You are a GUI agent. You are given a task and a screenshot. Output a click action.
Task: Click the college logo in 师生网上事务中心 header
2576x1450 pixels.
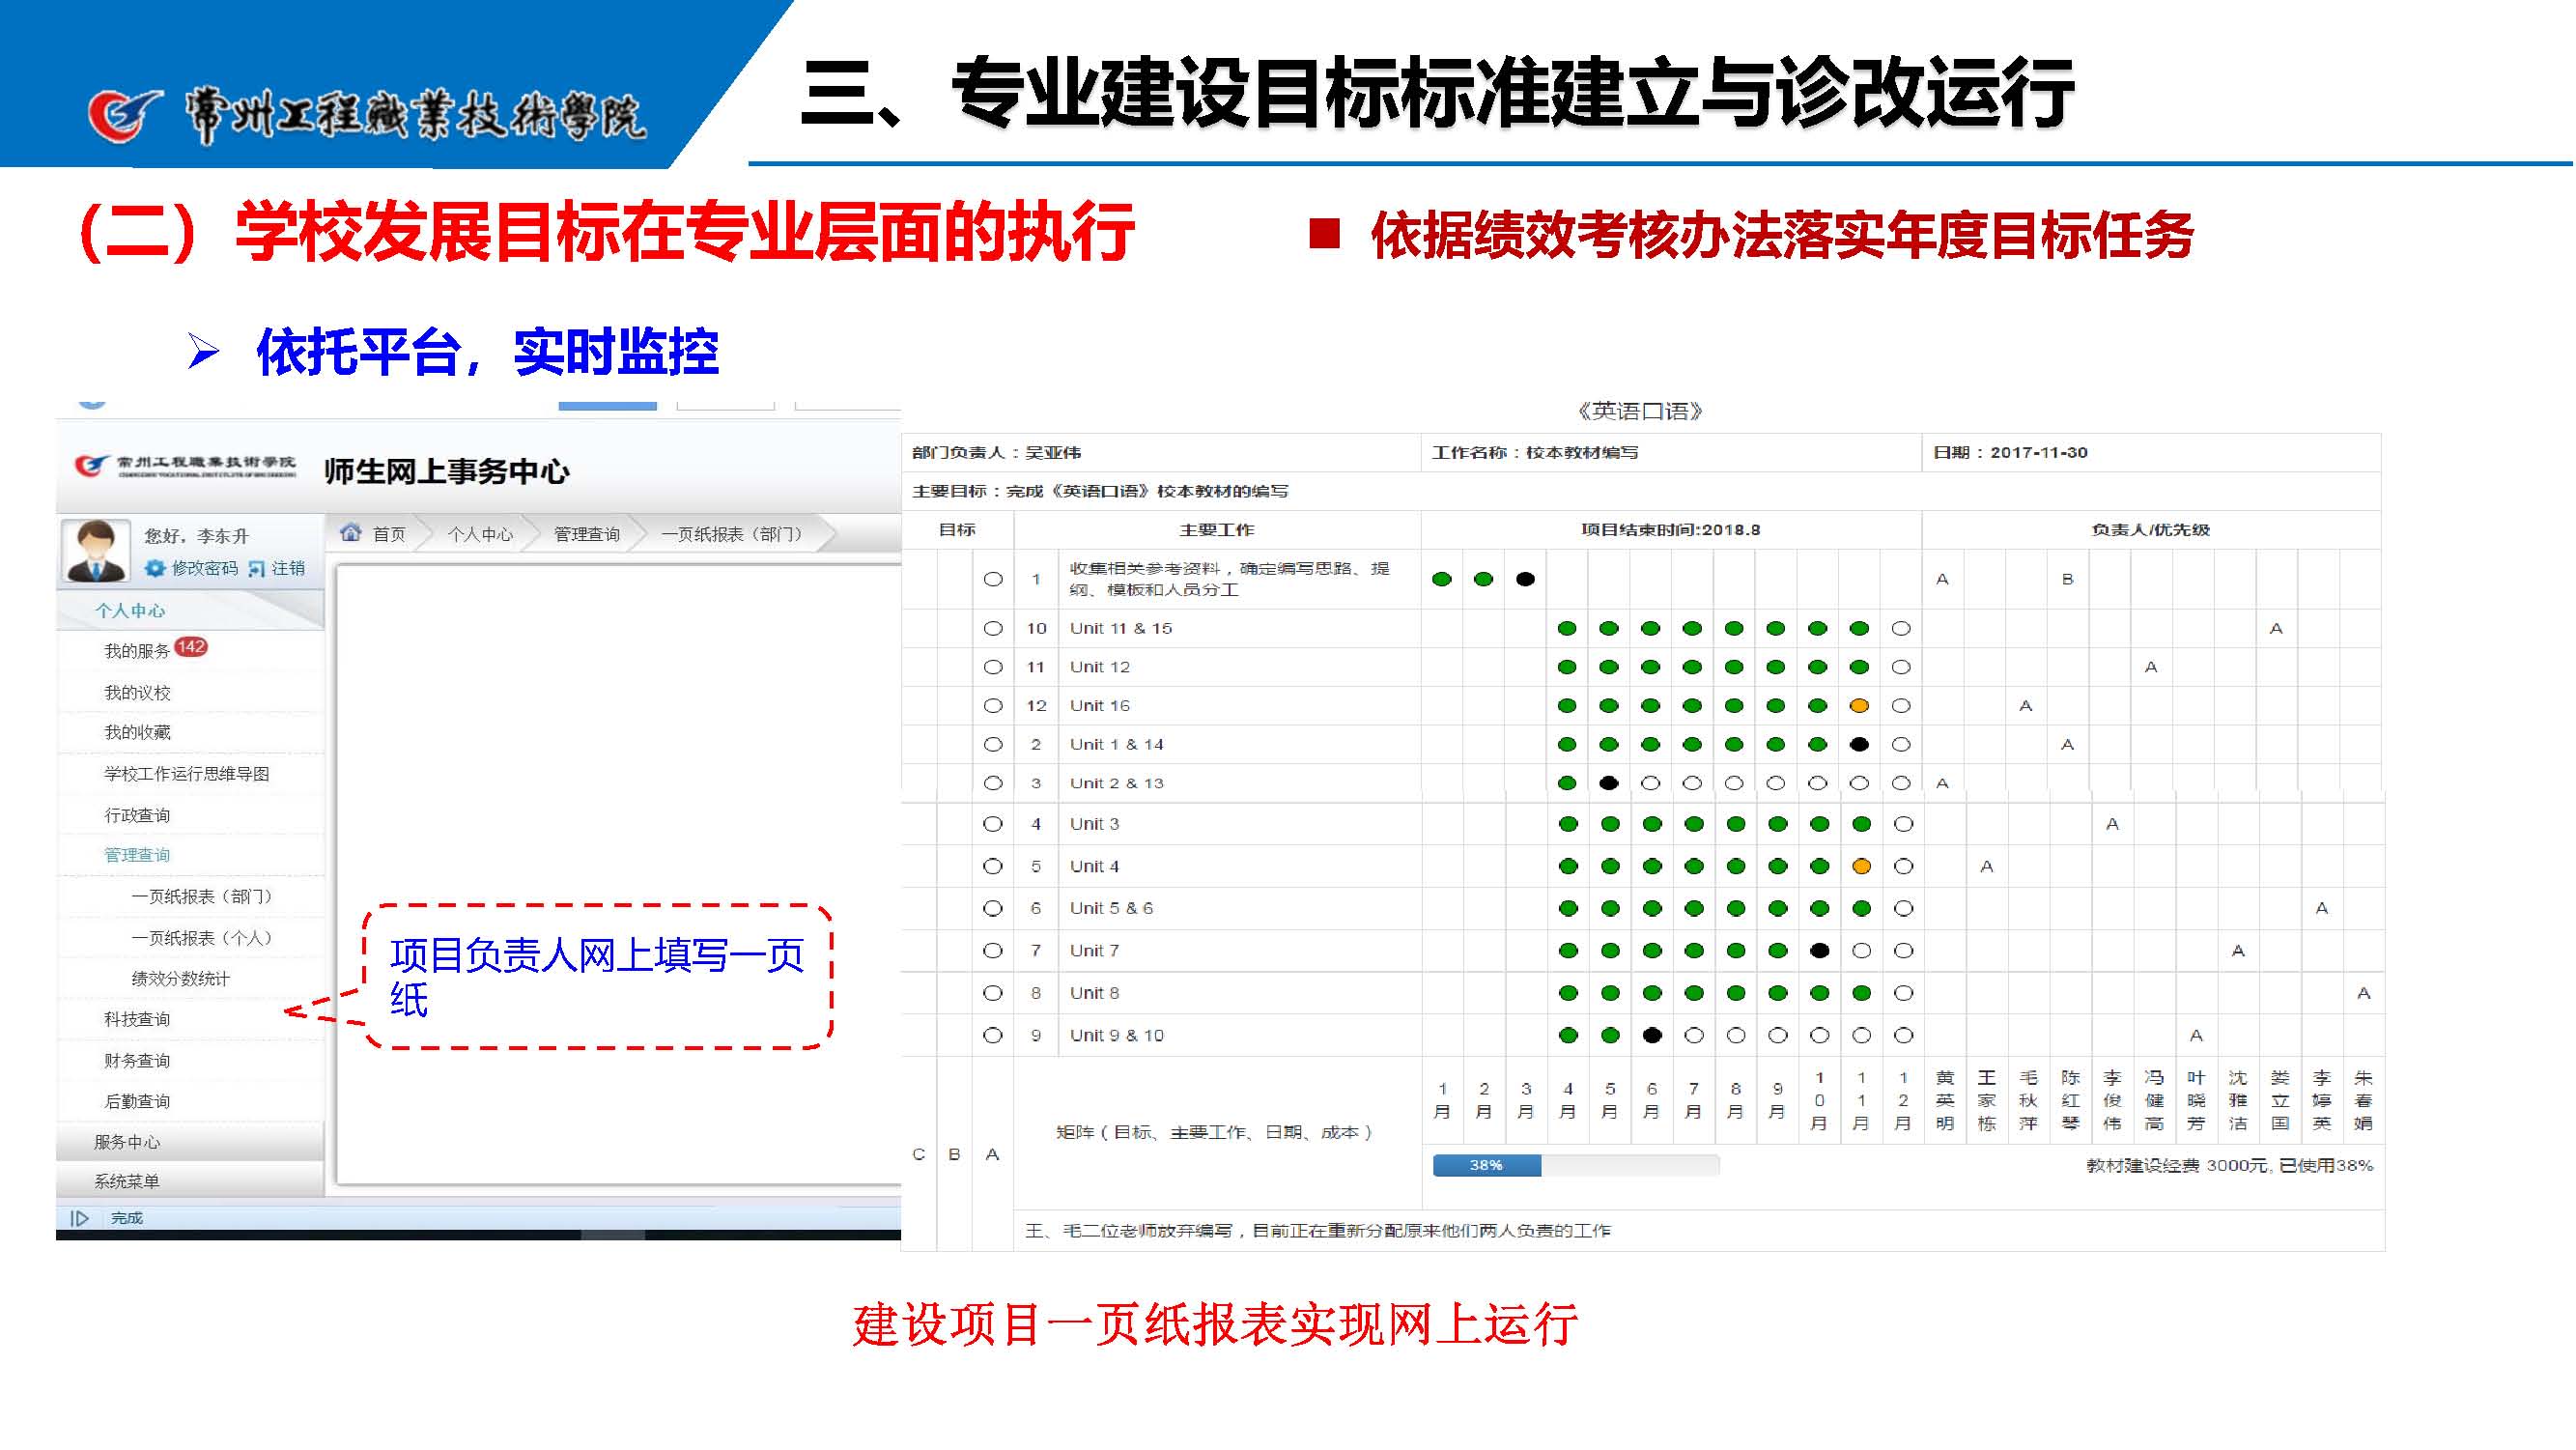(x=90, y=466)
